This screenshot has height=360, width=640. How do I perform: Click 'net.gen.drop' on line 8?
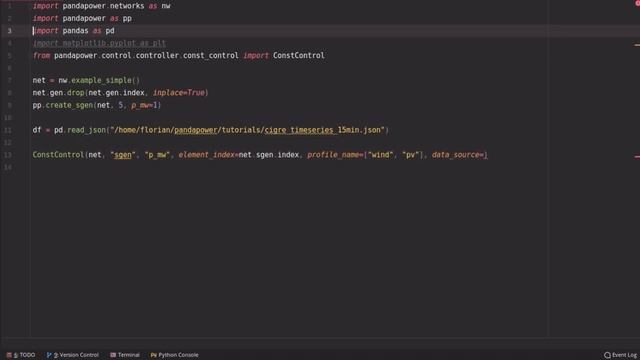tap(58, 93)
